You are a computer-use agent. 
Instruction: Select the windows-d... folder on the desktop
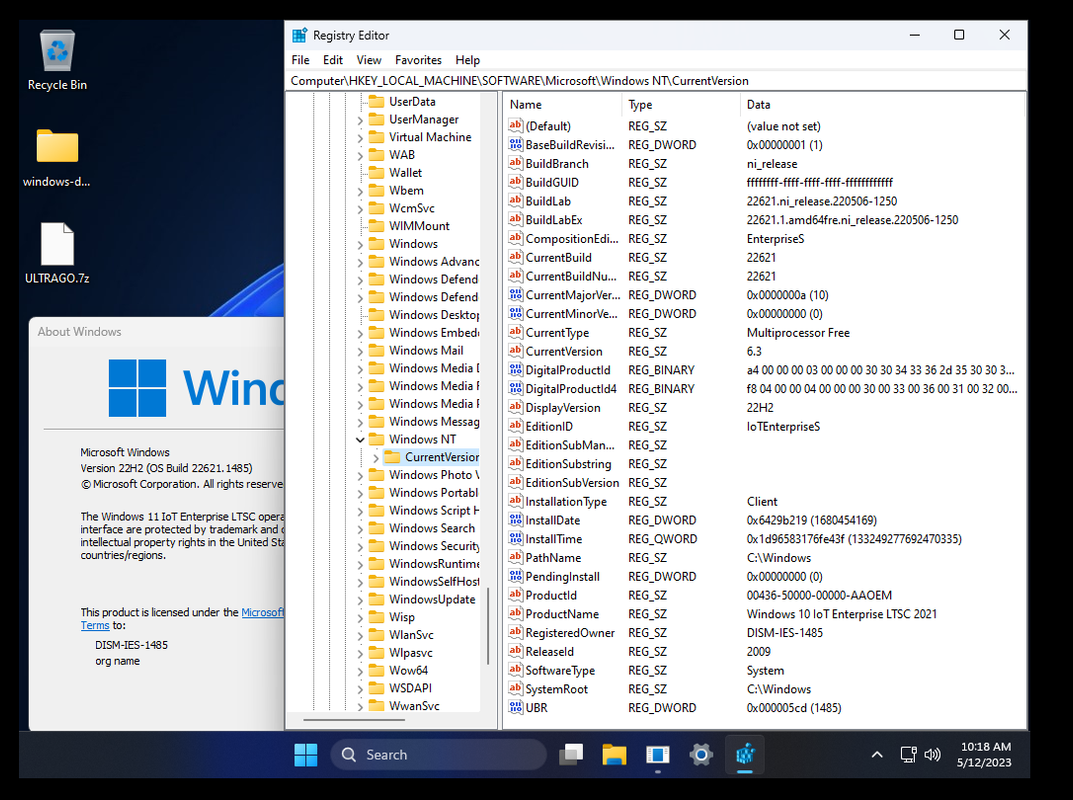tap(57, 157)
